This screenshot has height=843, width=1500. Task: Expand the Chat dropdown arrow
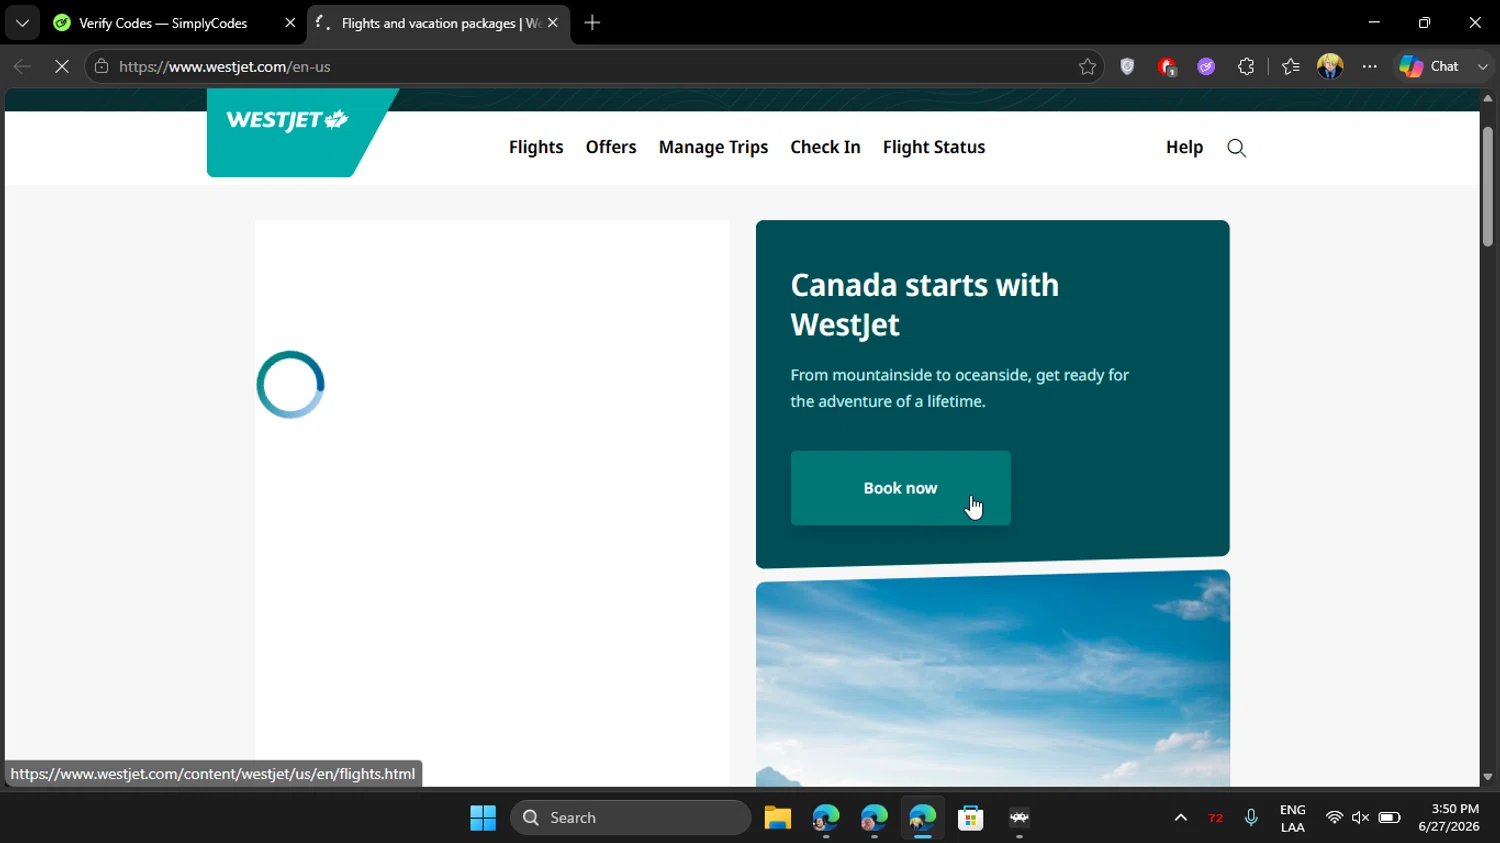[x=1483, y=67]
